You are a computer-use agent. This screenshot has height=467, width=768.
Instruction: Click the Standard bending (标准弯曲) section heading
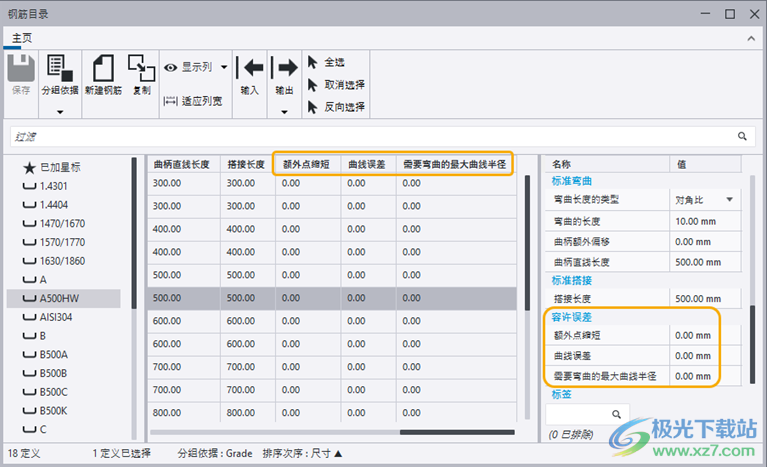(x=572, y=181)
